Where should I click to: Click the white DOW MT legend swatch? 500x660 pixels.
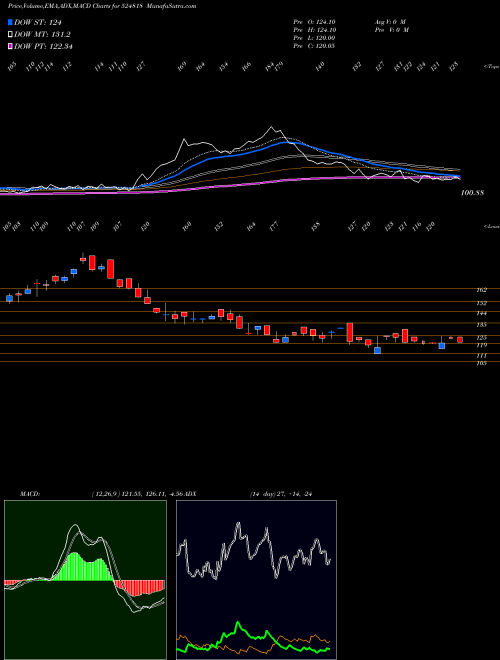click(x=11, y=35)
